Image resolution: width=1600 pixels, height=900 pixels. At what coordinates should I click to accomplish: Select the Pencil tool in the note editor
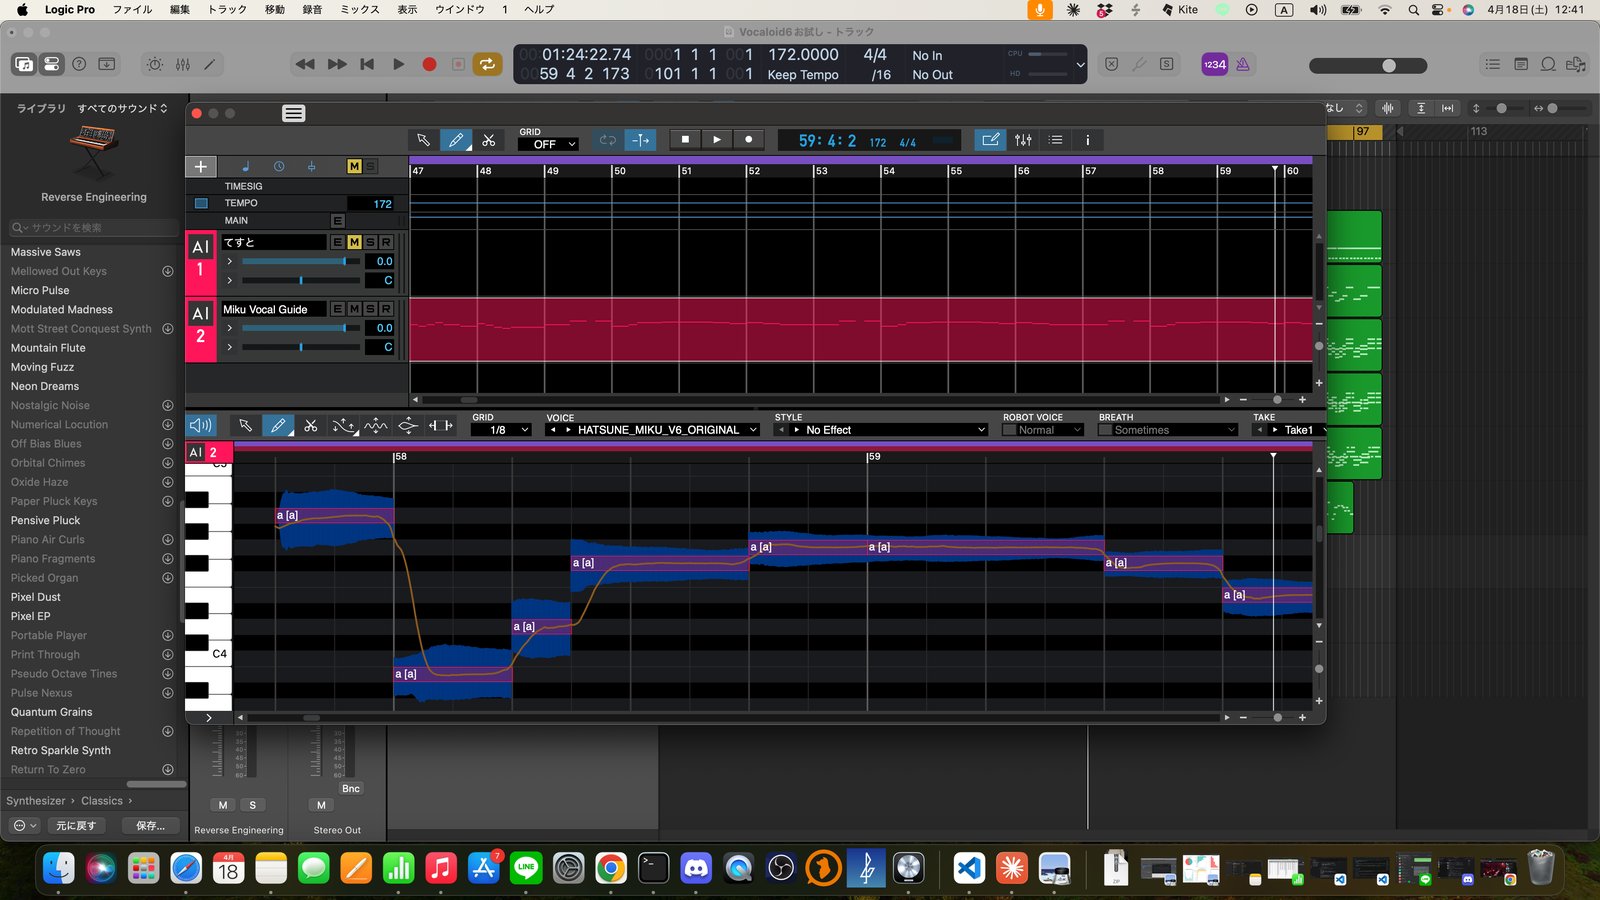coord(278,426)
